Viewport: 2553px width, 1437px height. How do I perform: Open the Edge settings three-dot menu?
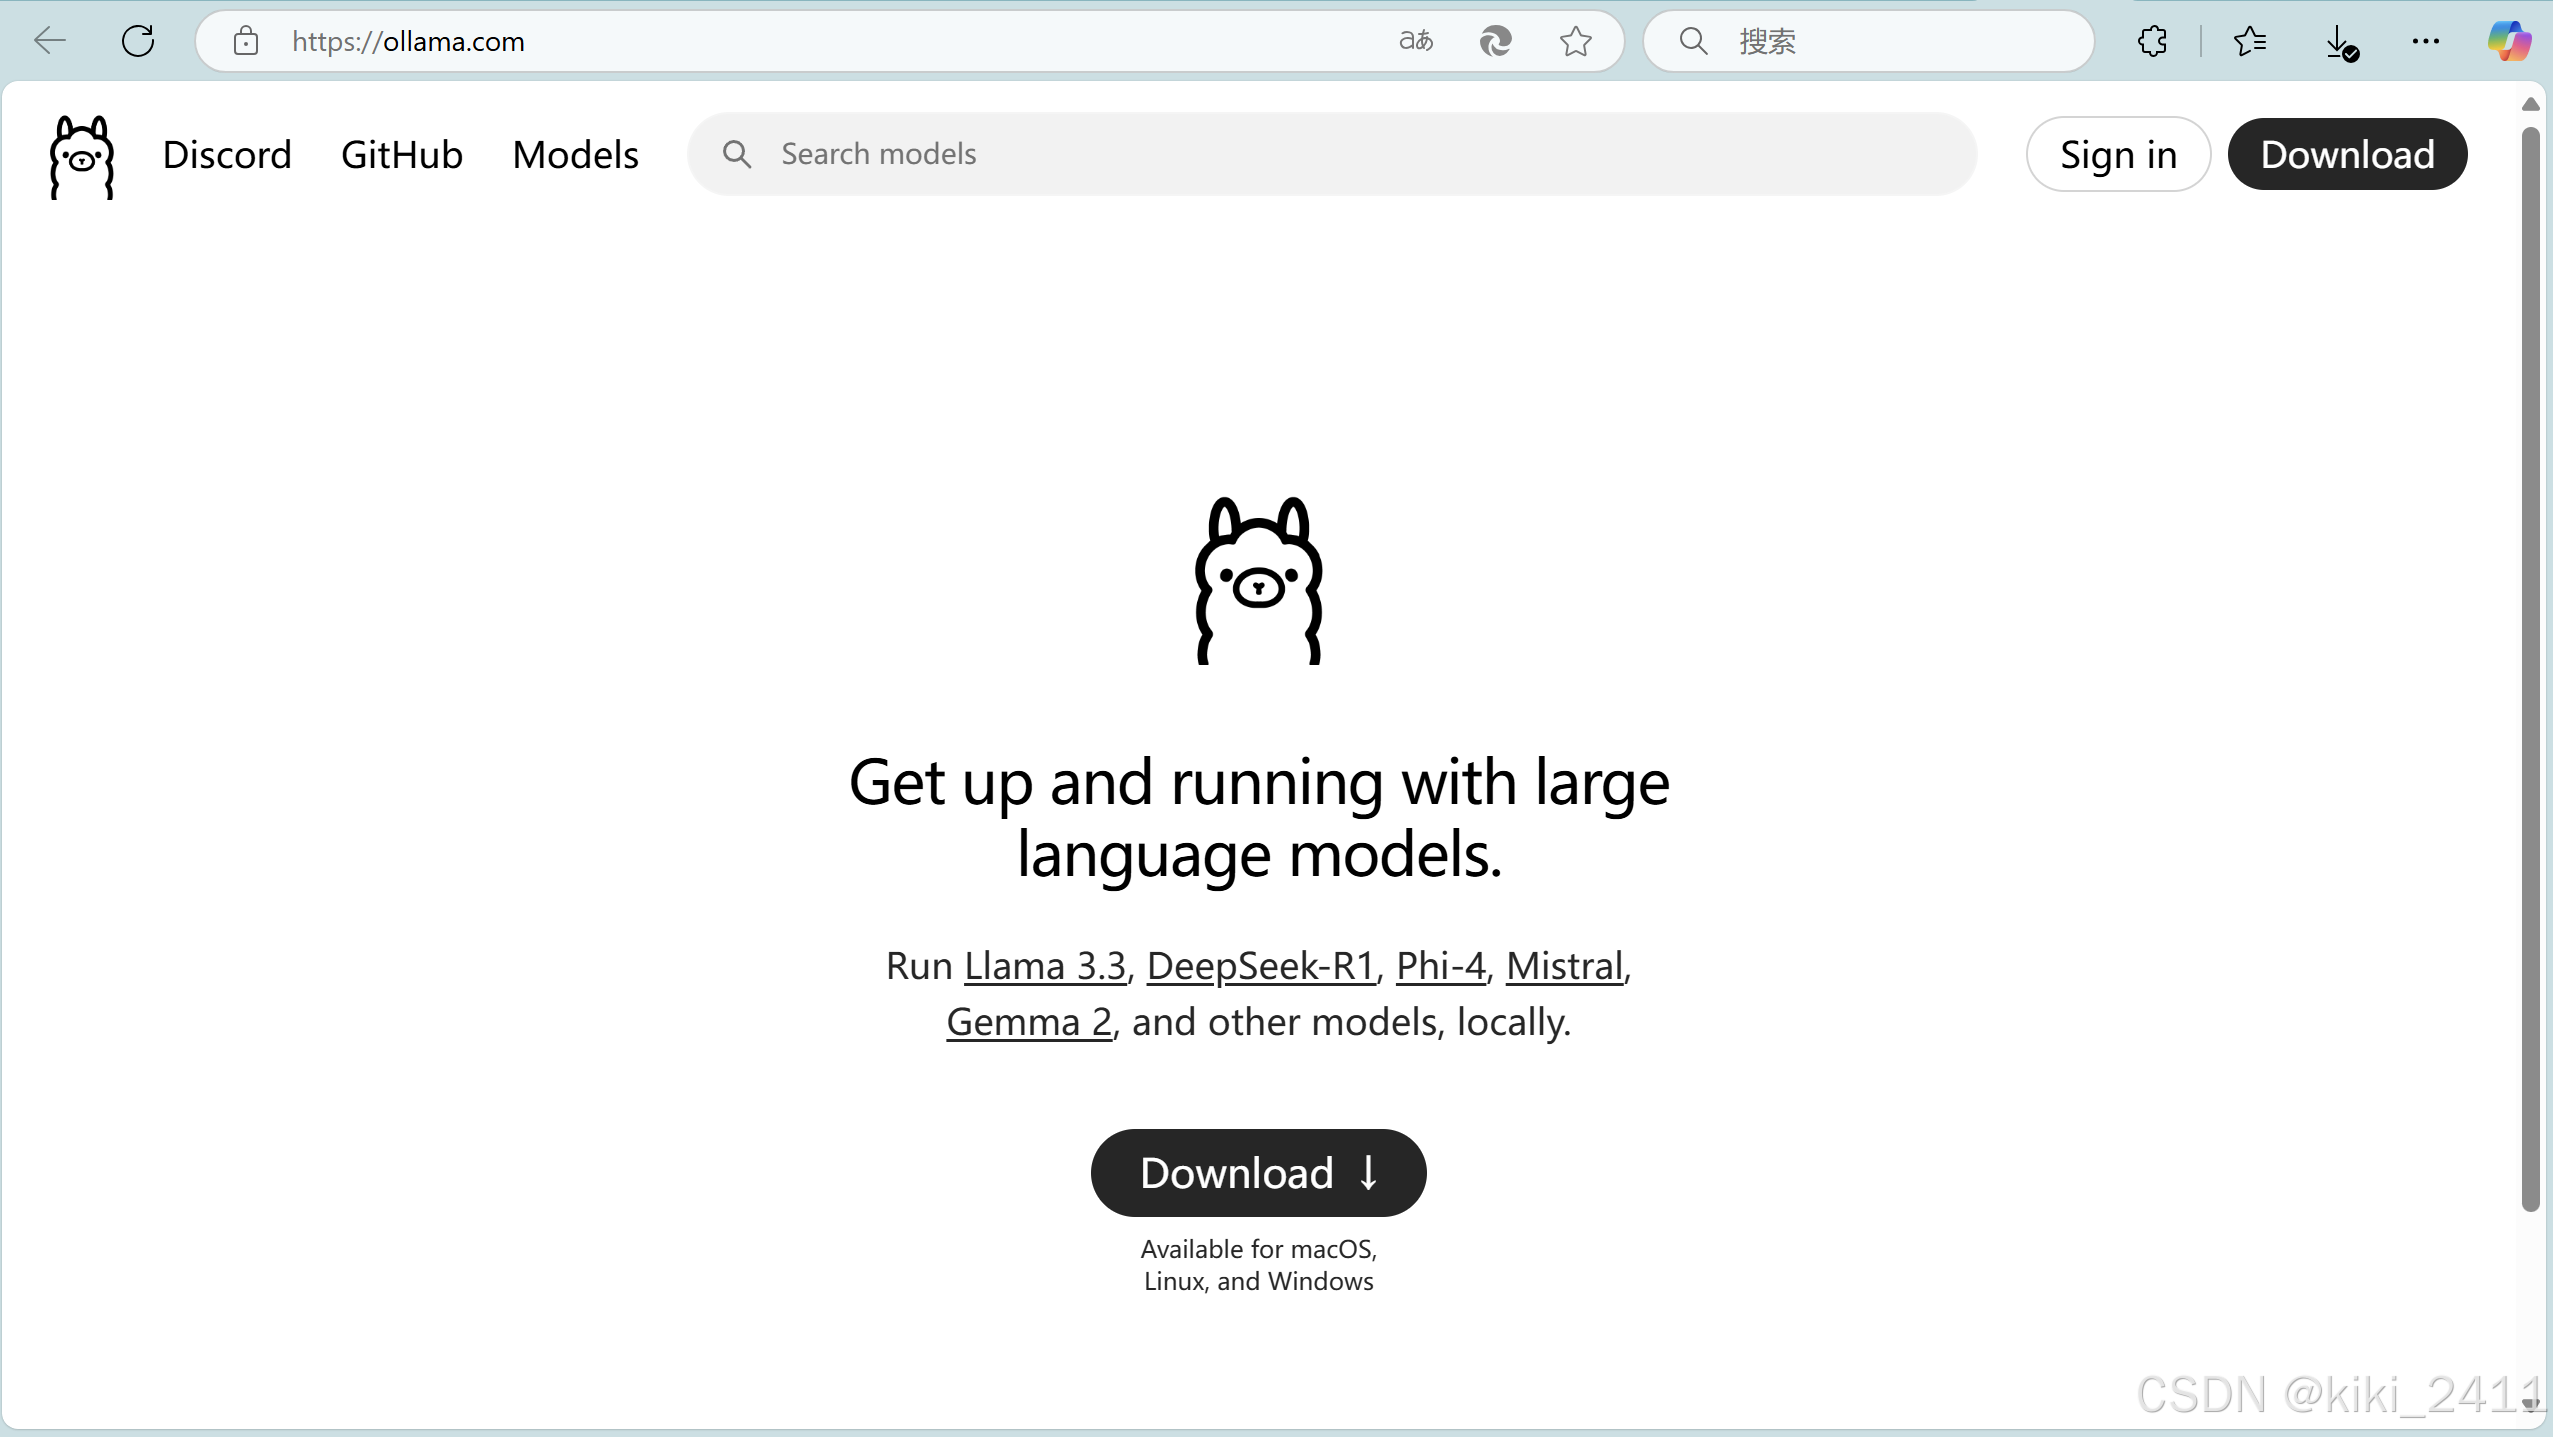[2425, 41]
